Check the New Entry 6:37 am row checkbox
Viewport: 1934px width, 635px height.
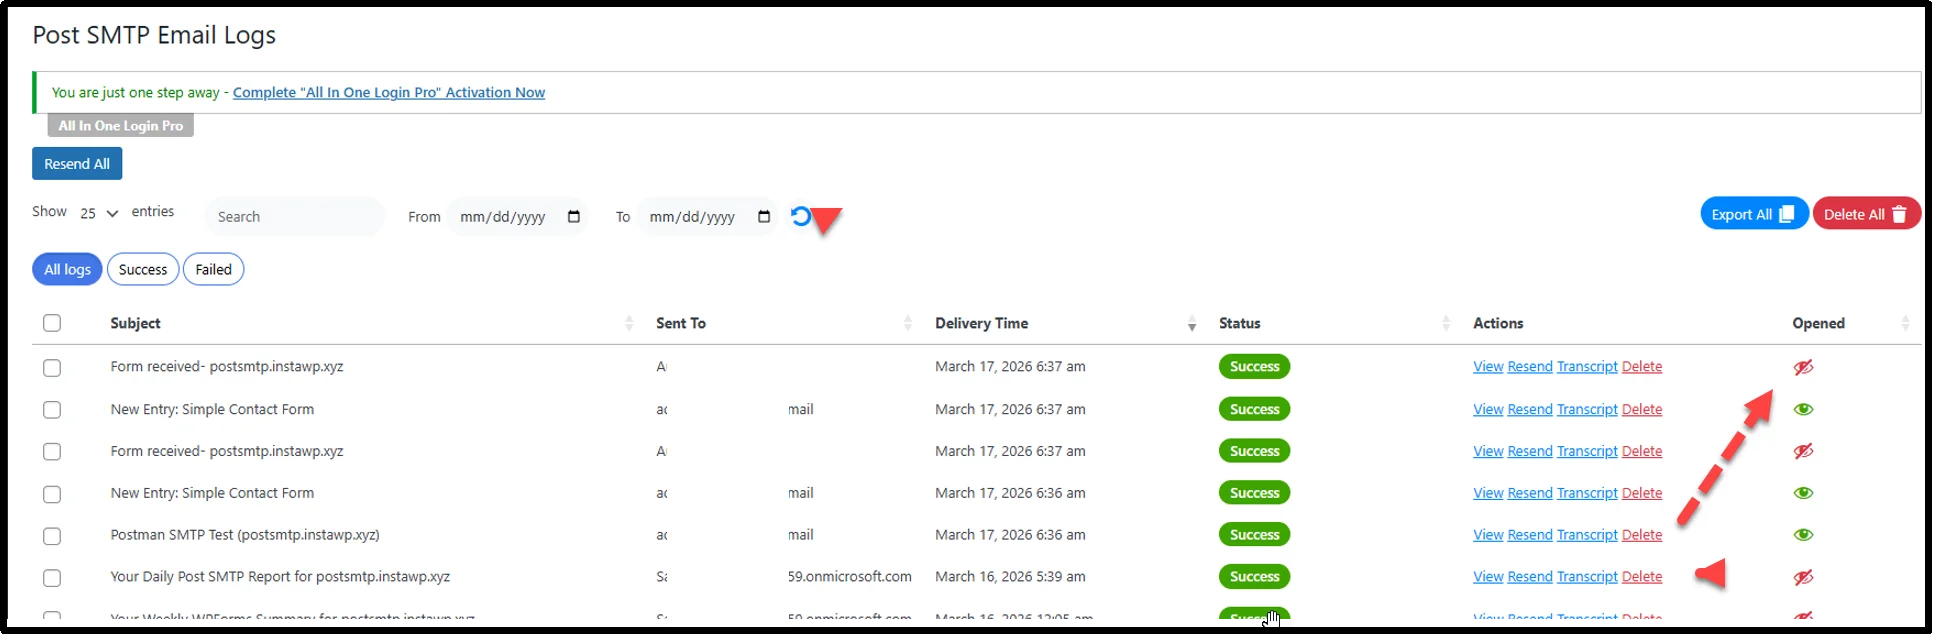pyautogui.click(x=52, y=410)
